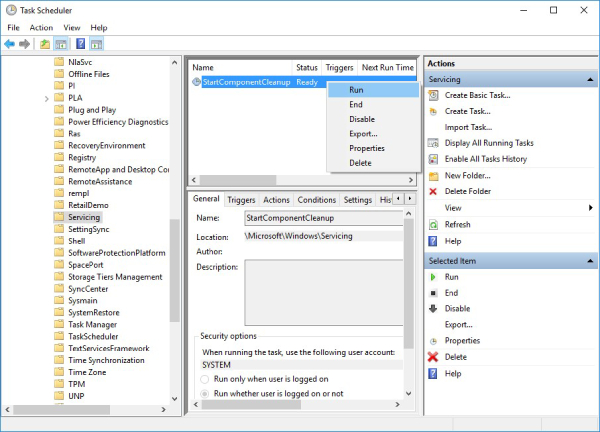
Task: Choose Run from the context menu
Action: coord(356,90)
